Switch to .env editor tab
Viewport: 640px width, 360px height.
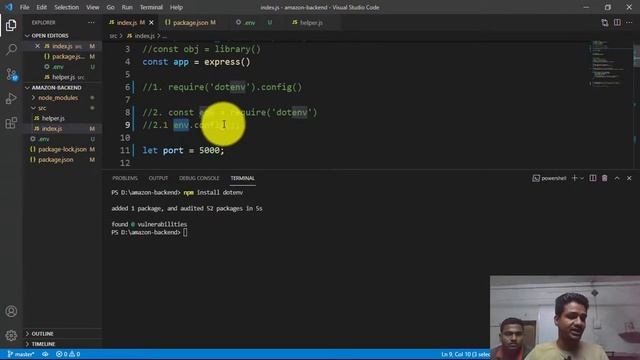(253, 22)
